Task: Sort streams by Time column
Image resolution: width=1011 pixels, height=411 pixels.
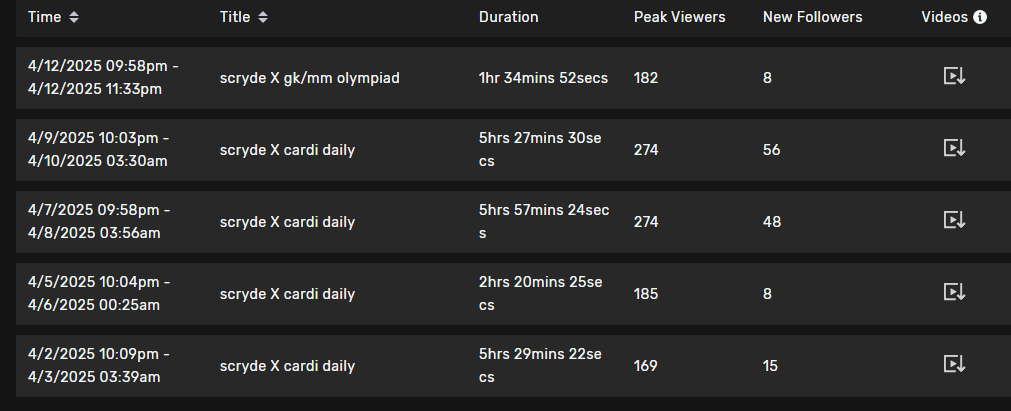Action: coord(74,17)
